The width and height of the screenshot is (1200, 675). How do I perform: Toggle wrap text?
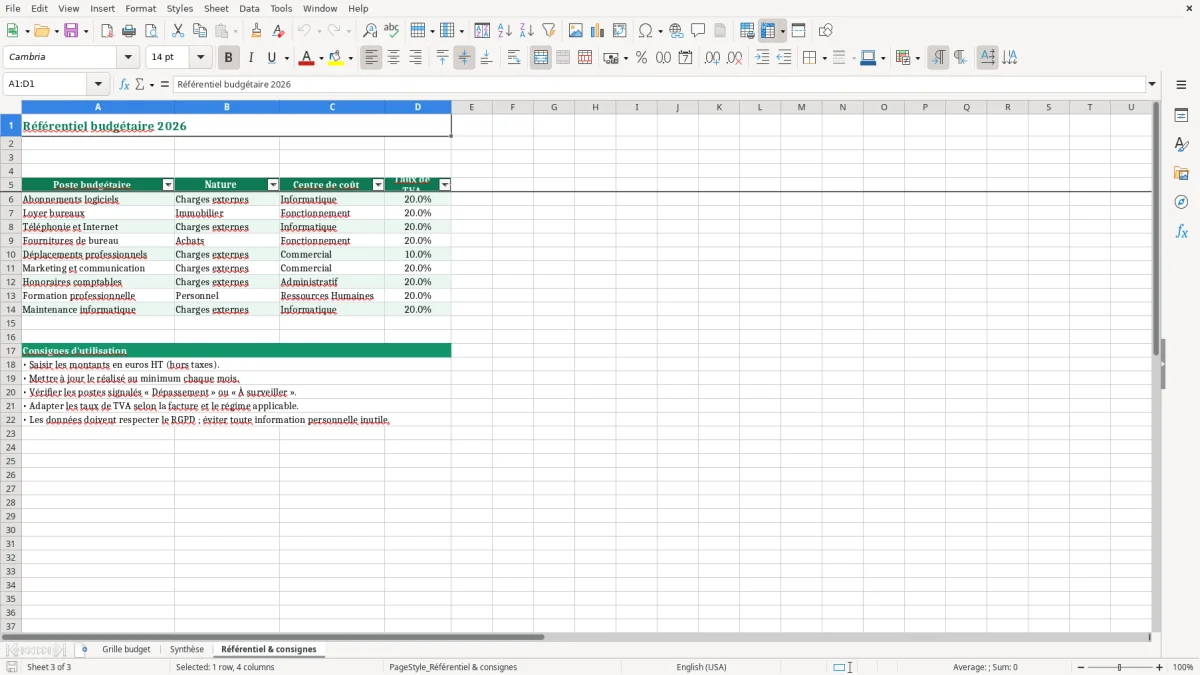(514, 58)
